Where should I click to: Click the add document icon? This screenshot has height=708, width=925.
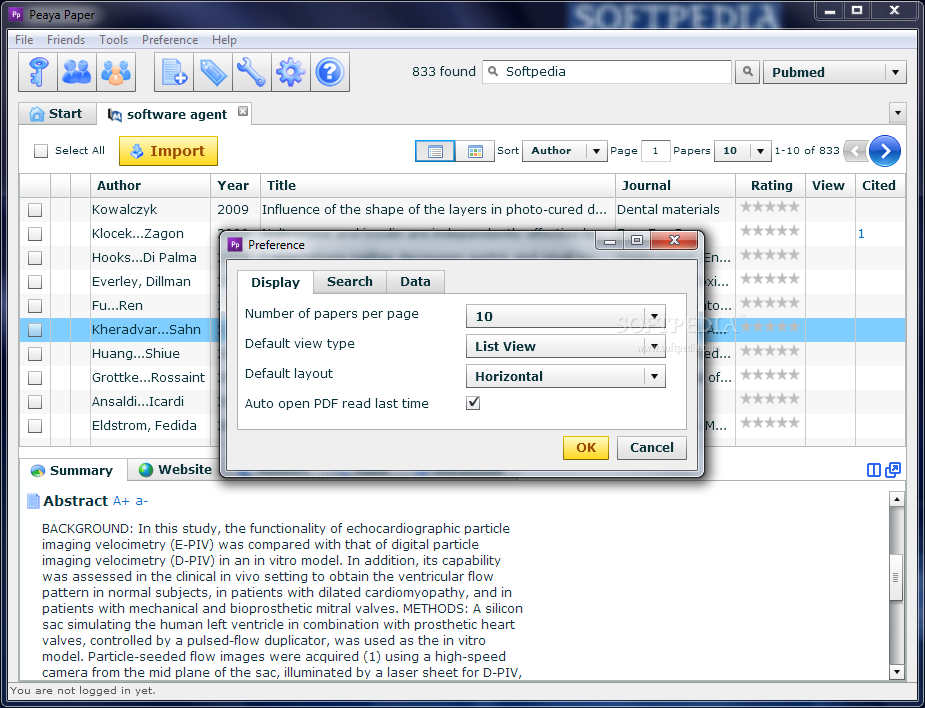click(174, 72)
